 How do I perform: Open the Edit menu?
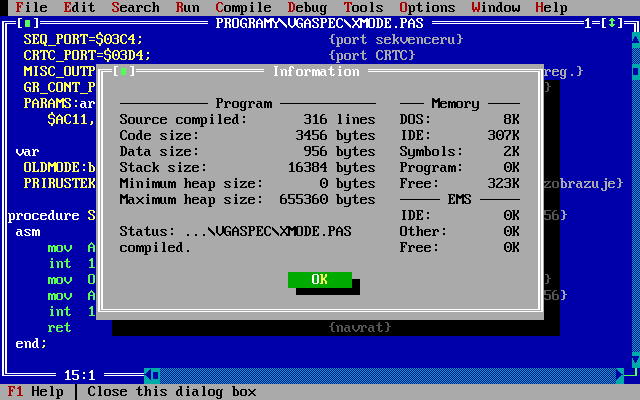click(x=79, y=7)
